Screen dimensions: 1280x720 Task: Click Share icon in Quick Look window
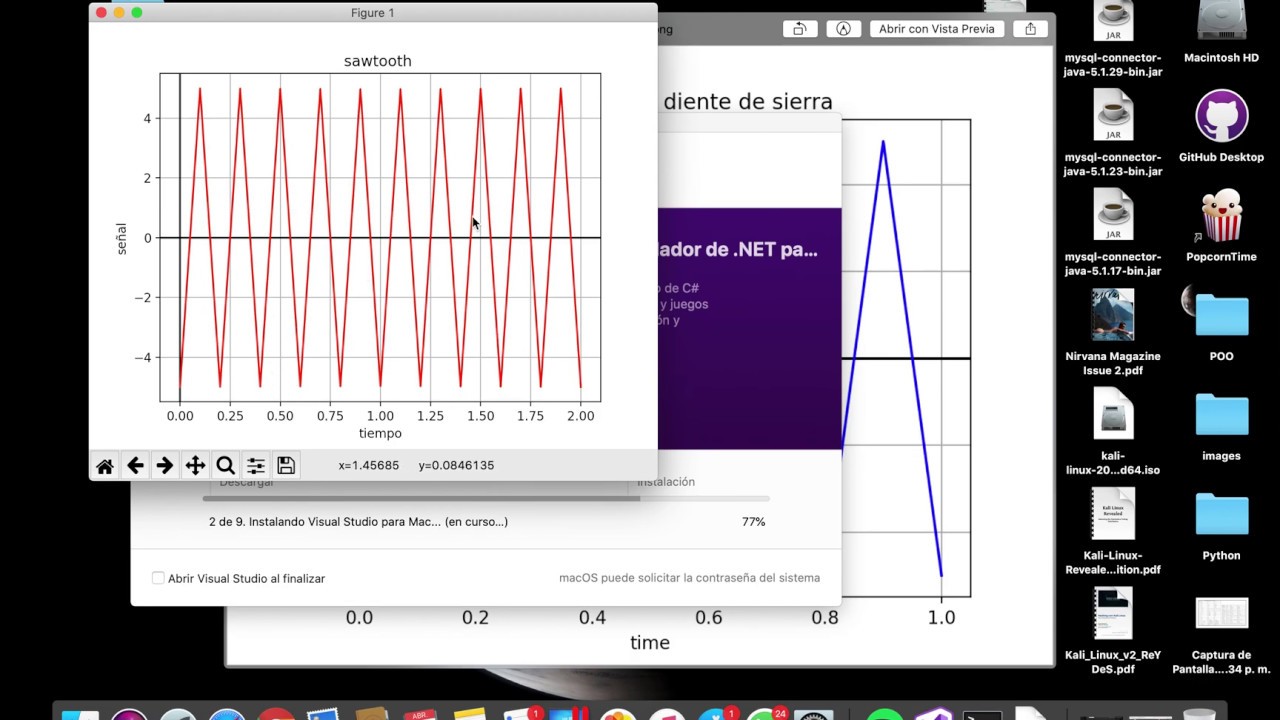[x=1030, y=29]
